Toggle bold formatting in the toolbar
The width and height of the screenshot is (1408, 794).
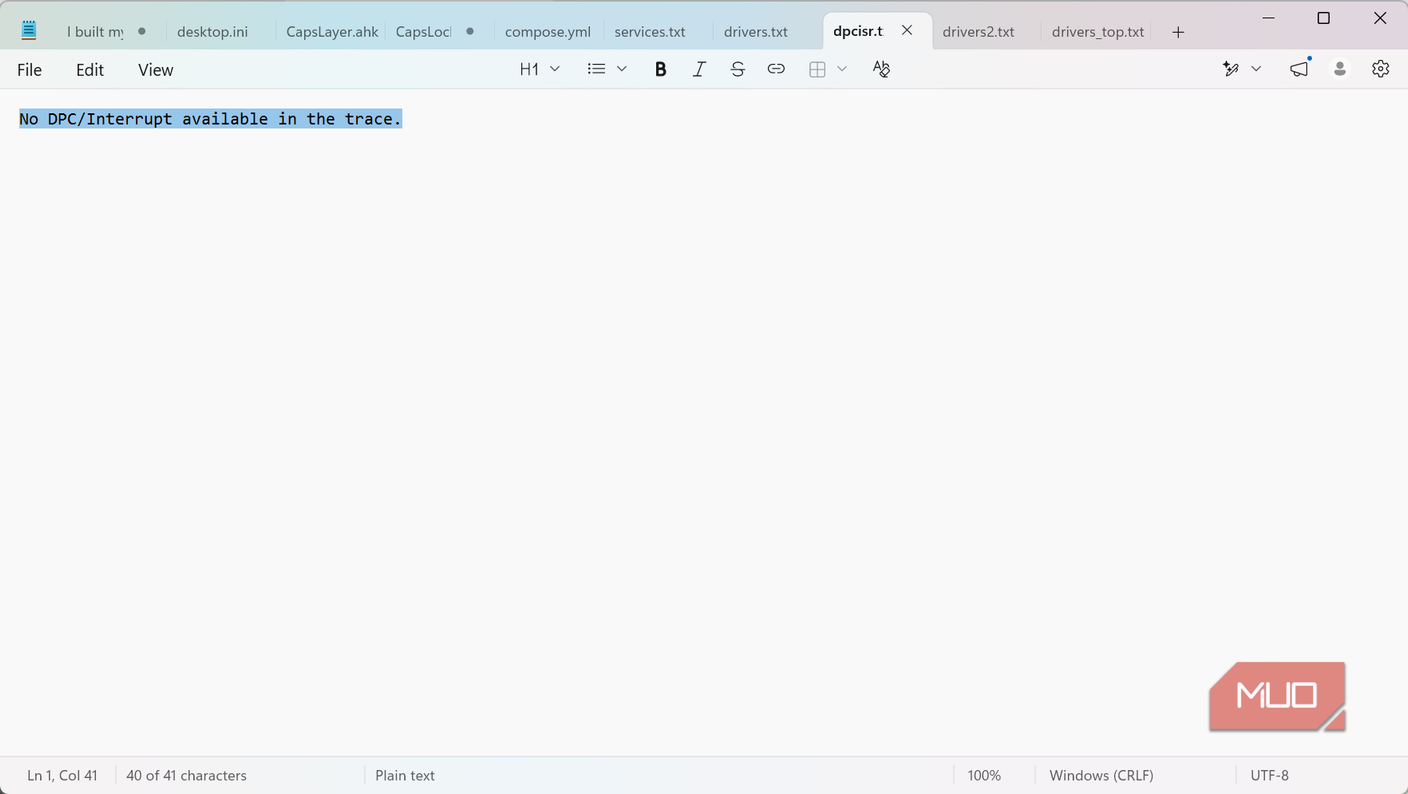(x=660, y=69)
